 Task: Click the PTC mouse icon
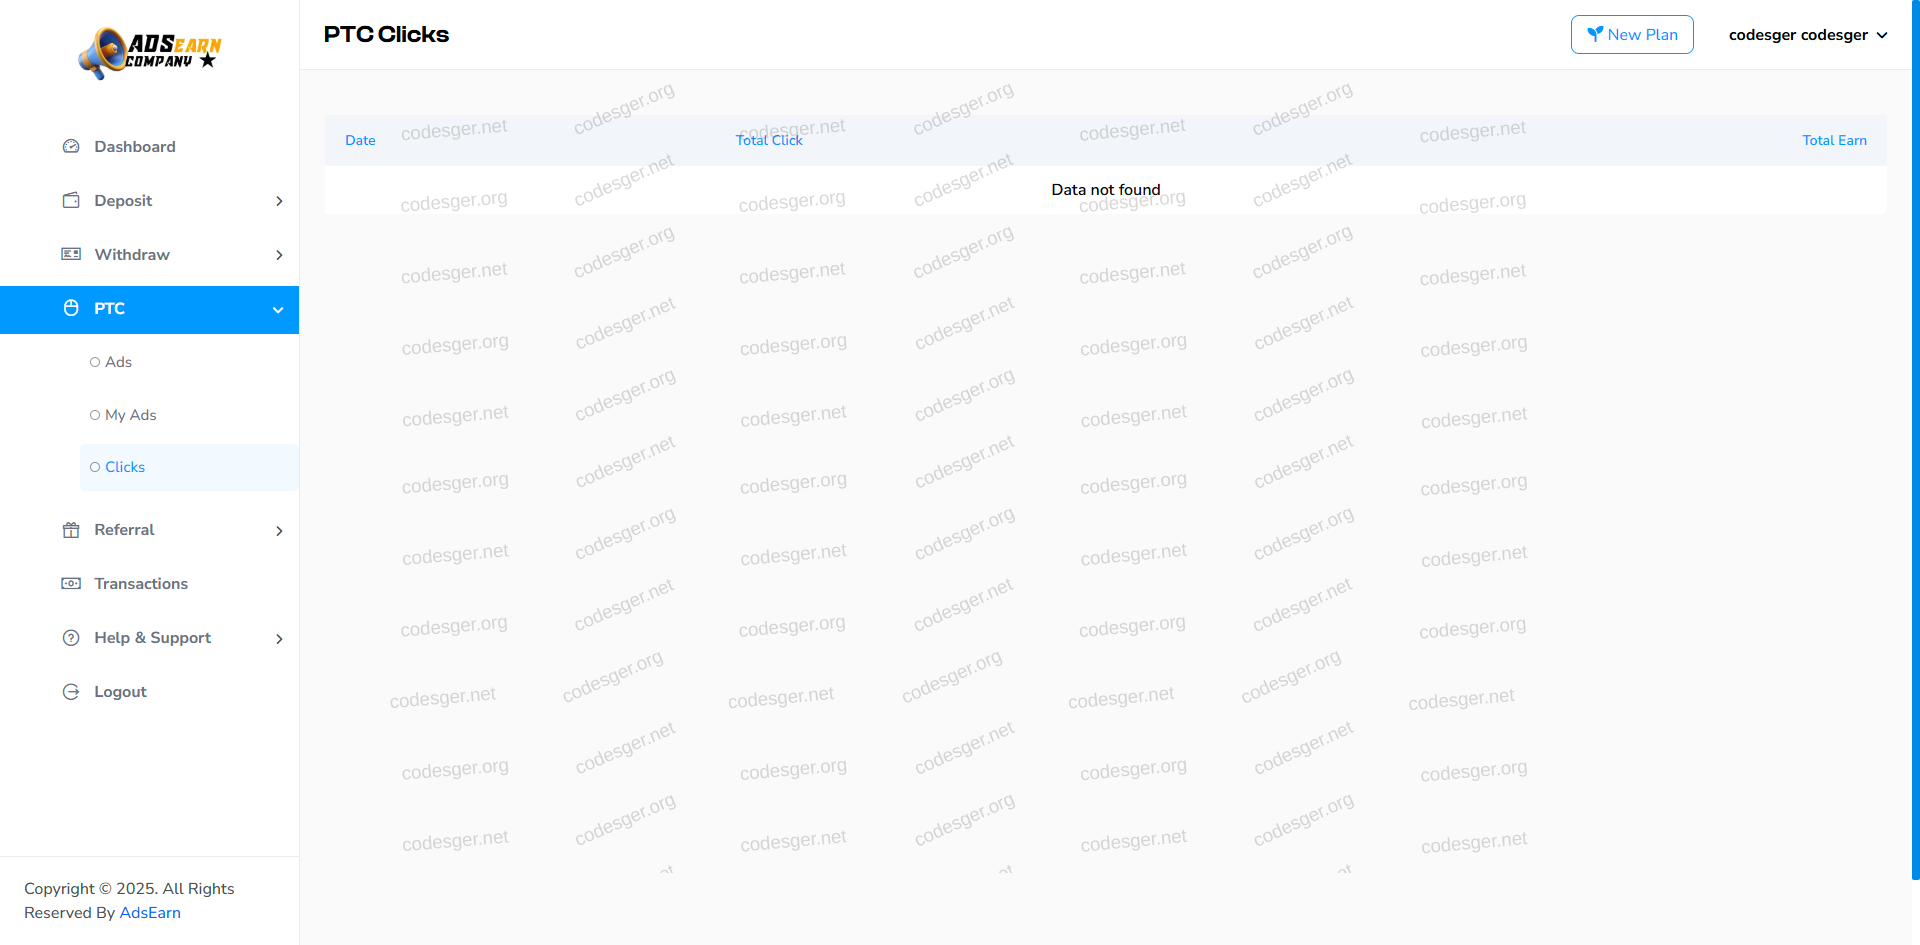71,309
